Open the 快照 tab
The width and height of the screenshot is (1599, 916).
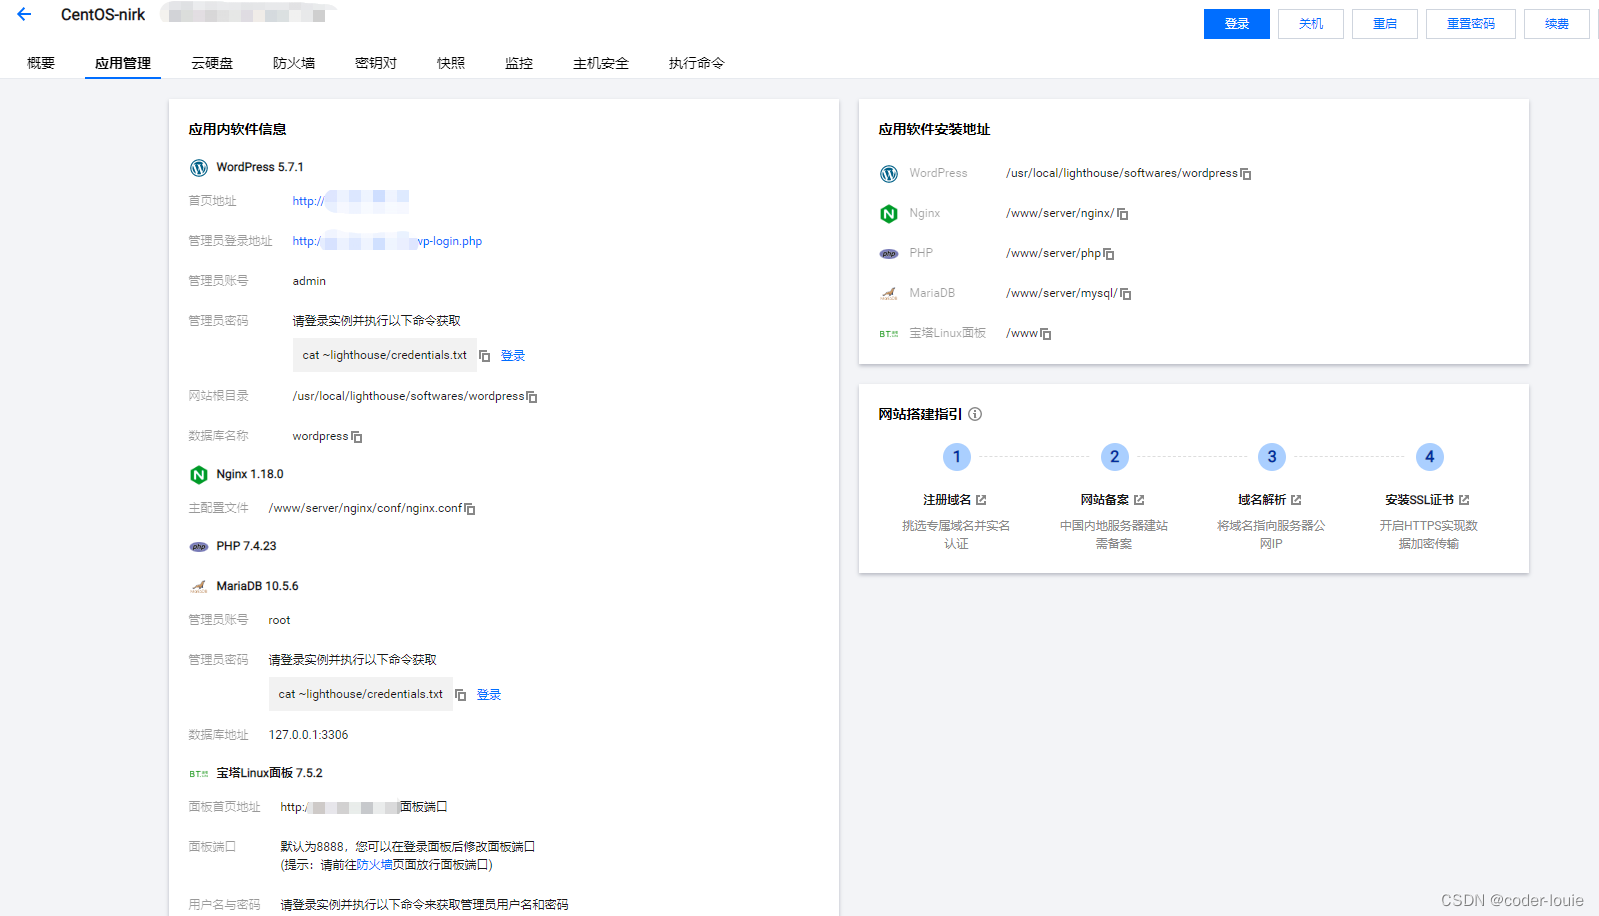tap(451, 63)
